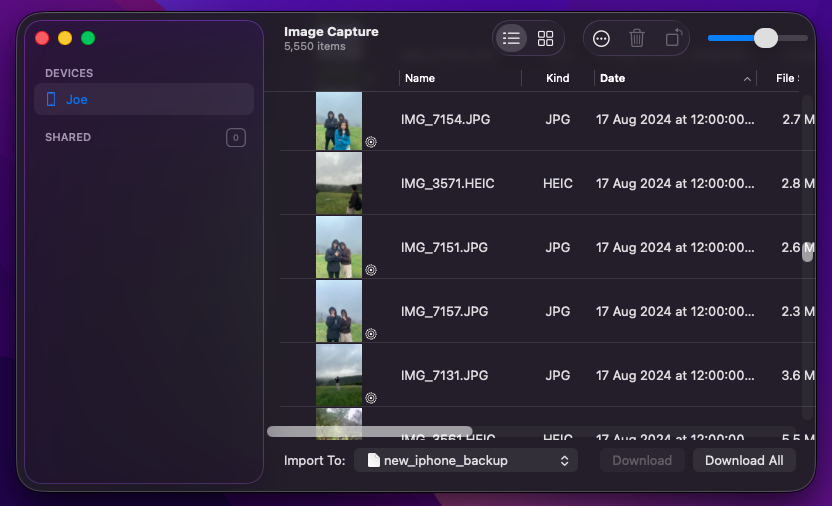832x506 pixels.
Task: Click the file name IMG_7154.JPG
Action: pyautogui.click(x=445, y=120)
